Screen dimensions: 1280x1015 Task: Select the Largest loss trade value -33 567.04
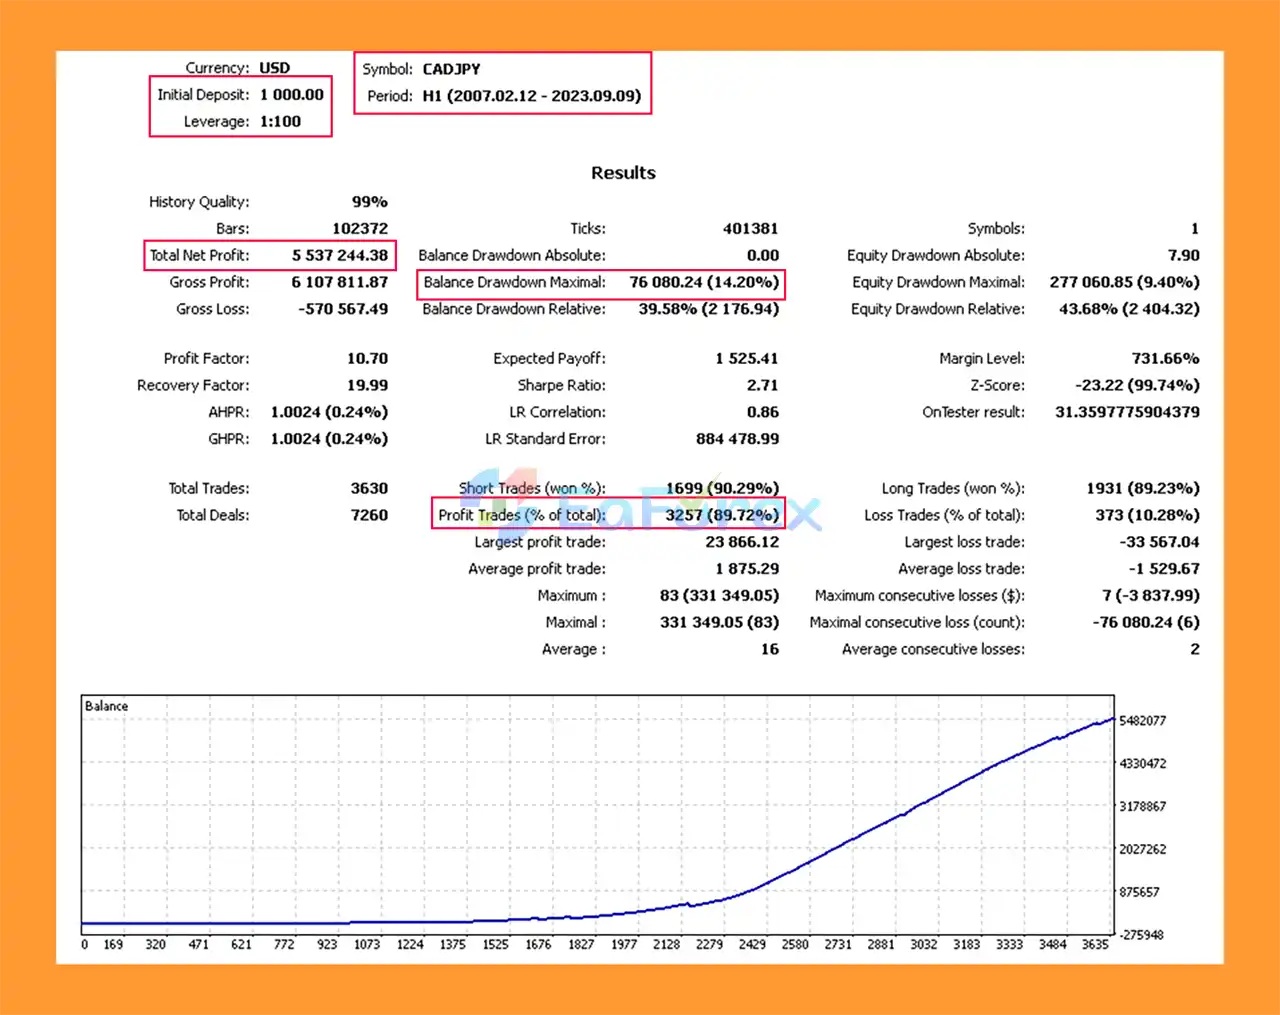[x=1159, y=543]
